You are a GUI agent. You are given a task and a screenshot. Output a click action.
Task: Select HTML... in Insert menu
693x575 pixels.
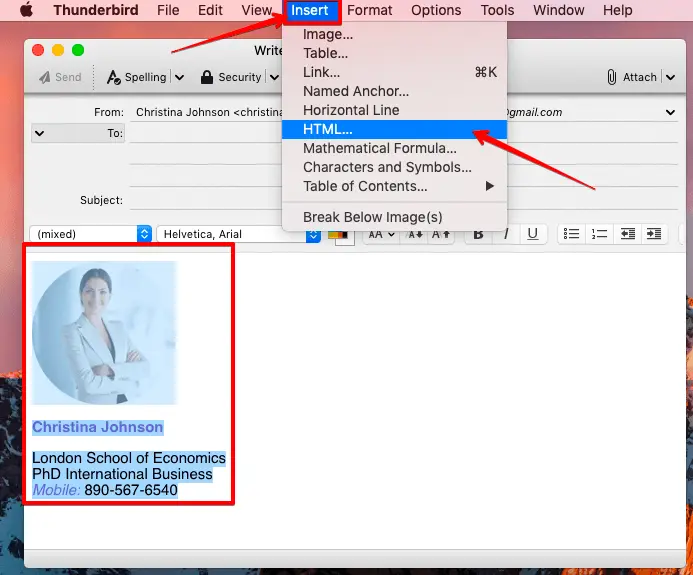(394, 129)
